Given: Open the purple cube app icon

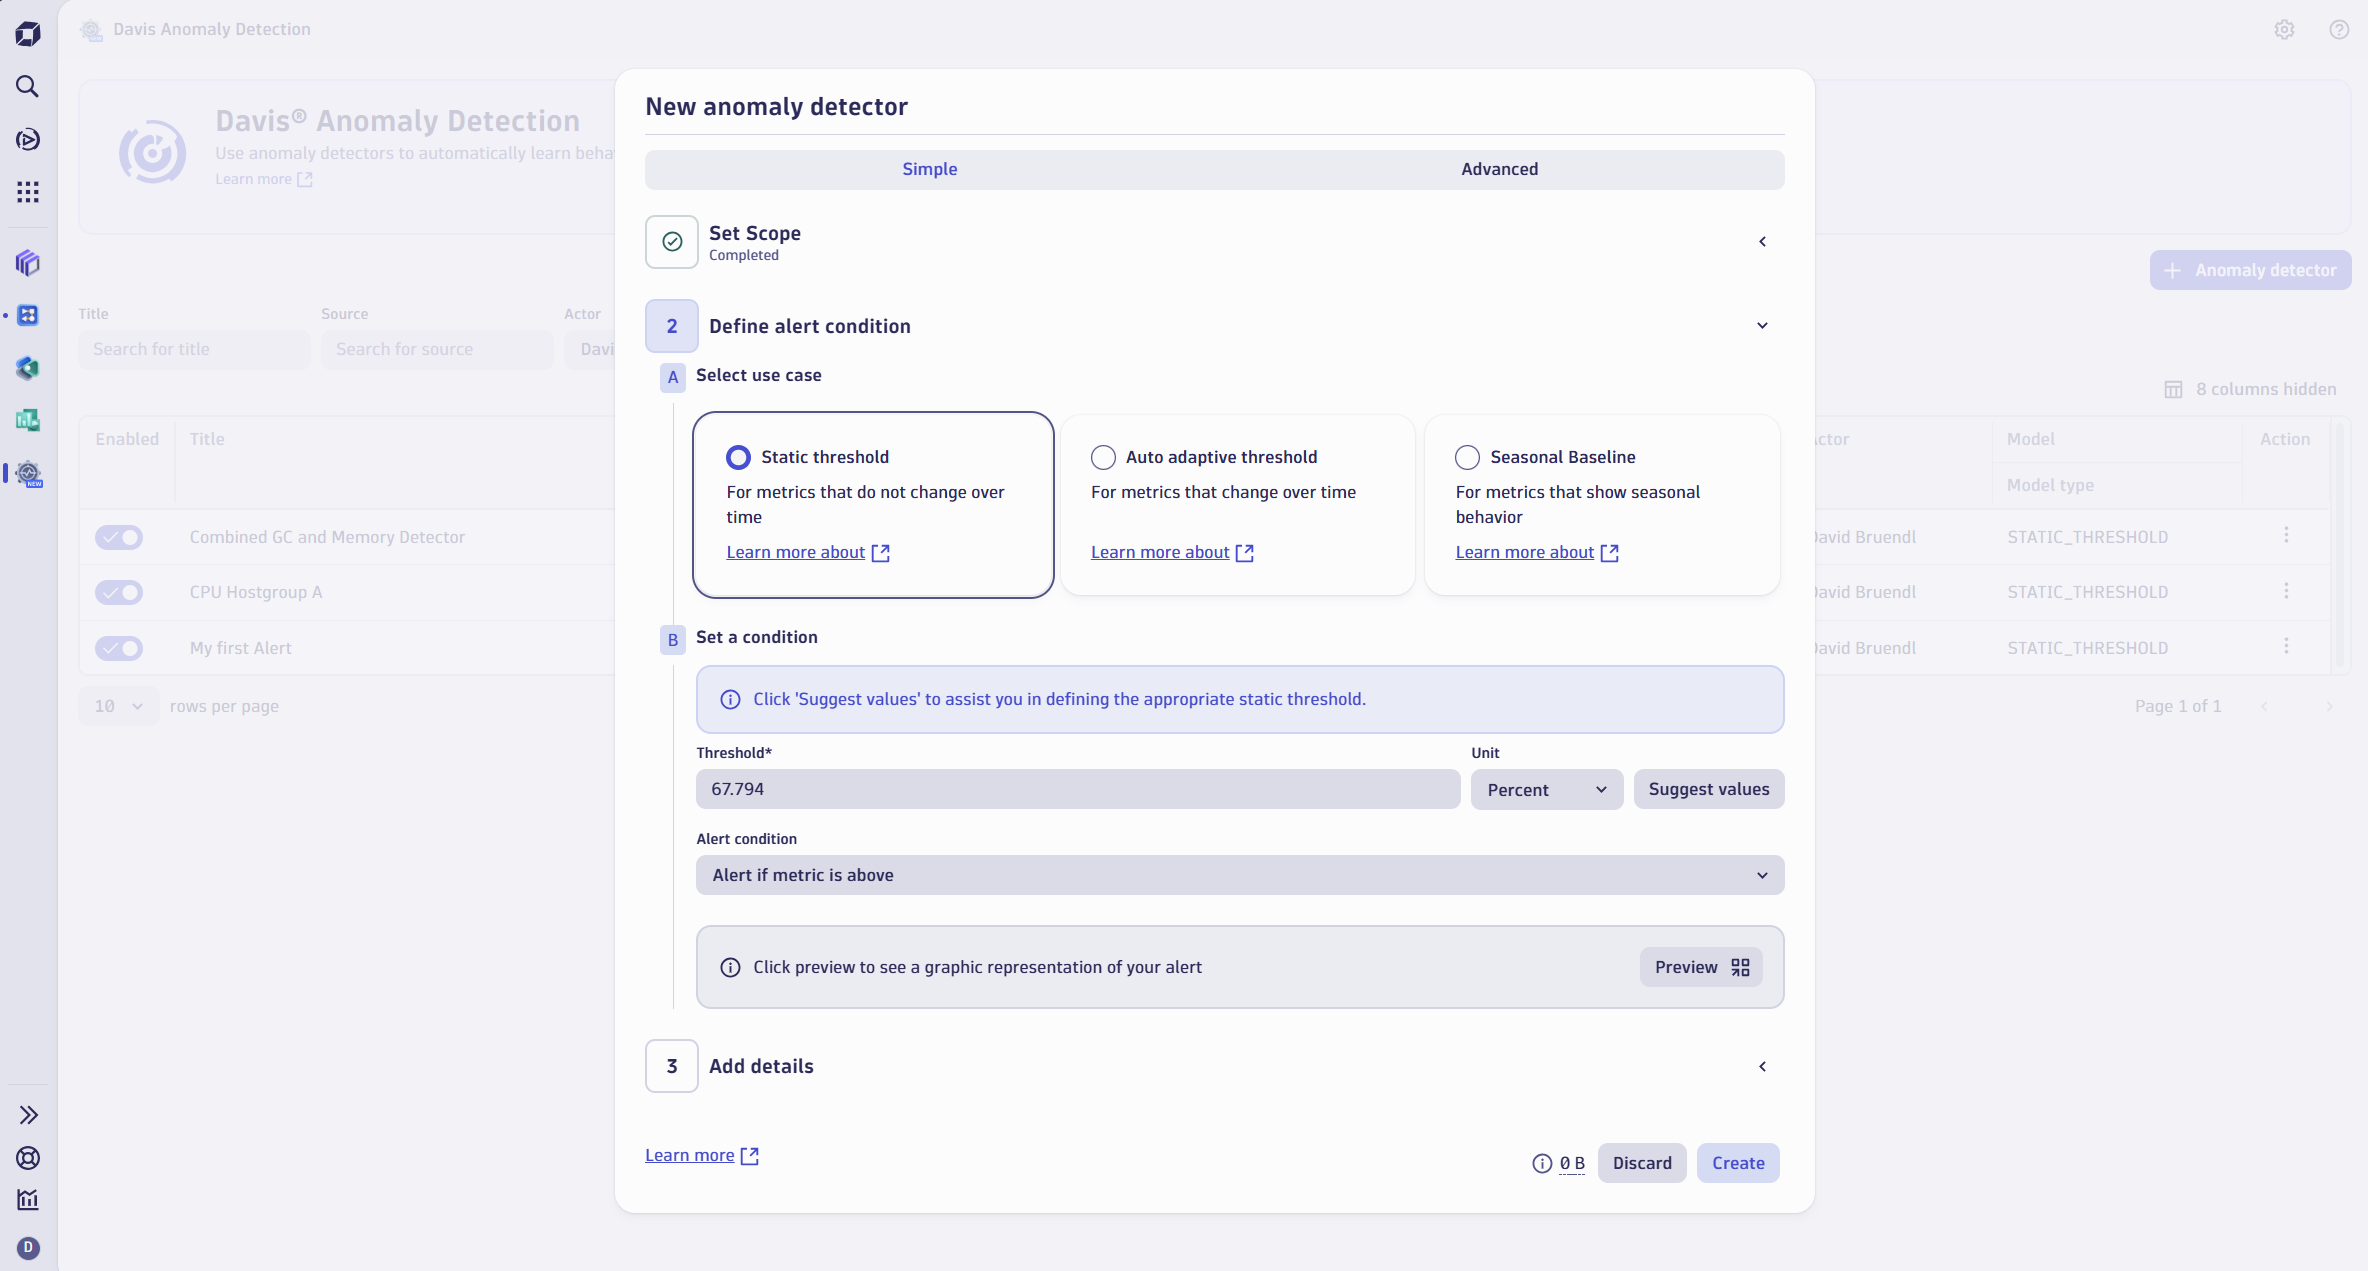Looking at the screenshot, I should point(28,263).
